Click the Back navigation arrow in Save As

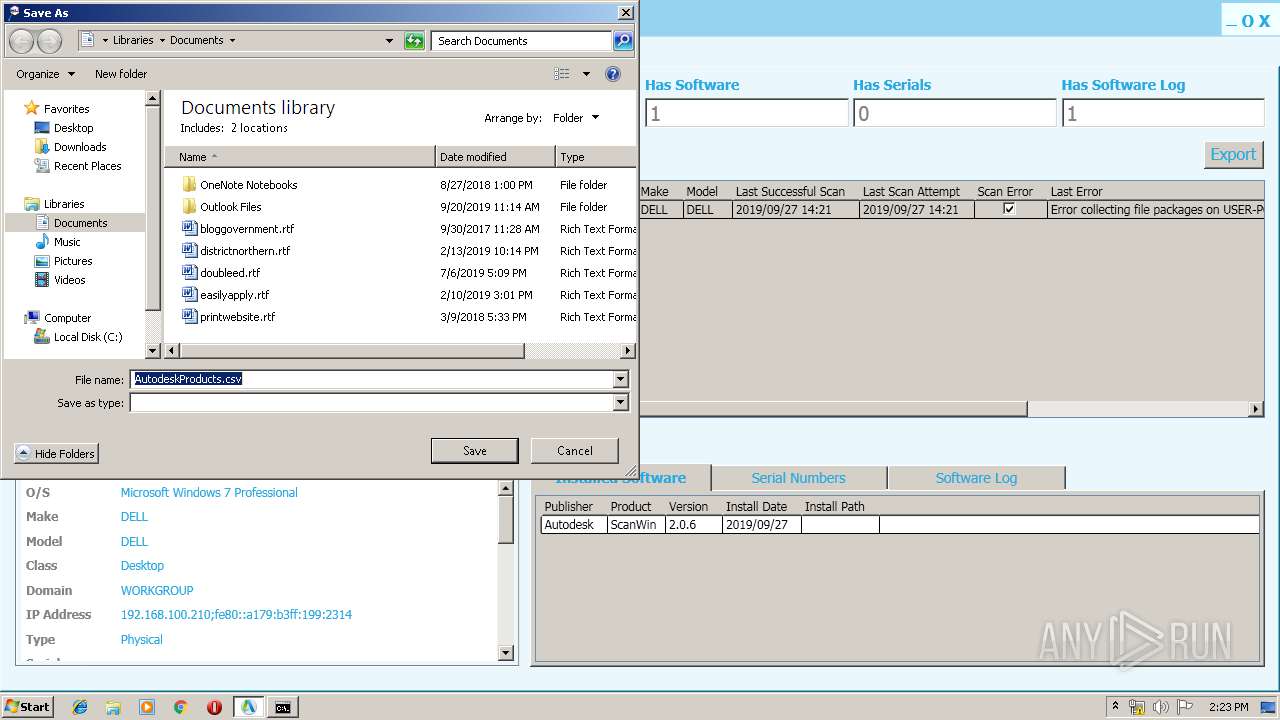tap(22, 41)
